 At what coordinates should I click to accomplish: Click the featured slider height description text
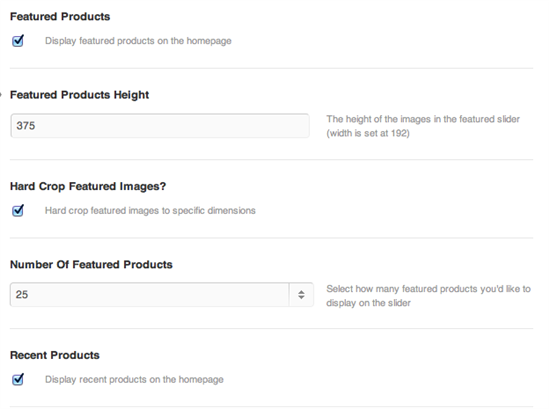tap(423, 126)
